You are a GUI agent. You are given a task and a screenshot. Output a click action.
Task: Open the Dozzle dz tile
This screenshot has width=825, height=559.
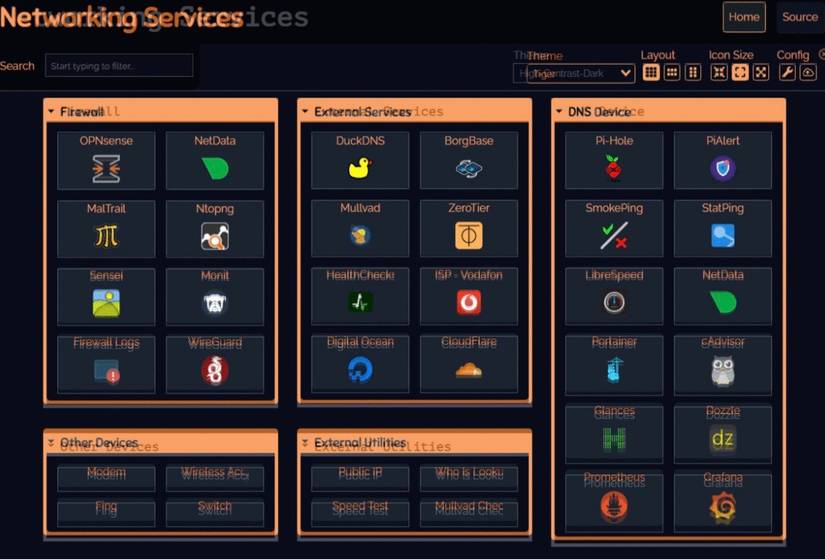pyautogui.click(x=723, y=433)
